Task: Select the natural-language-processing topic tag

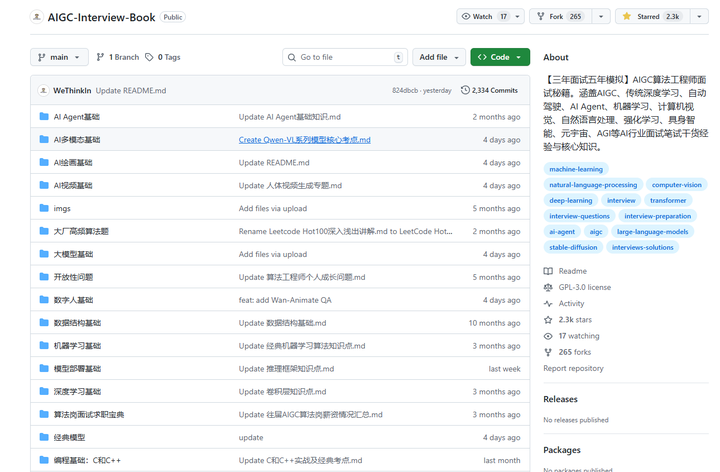Action: pyautogui.click(x=593, y=185)
